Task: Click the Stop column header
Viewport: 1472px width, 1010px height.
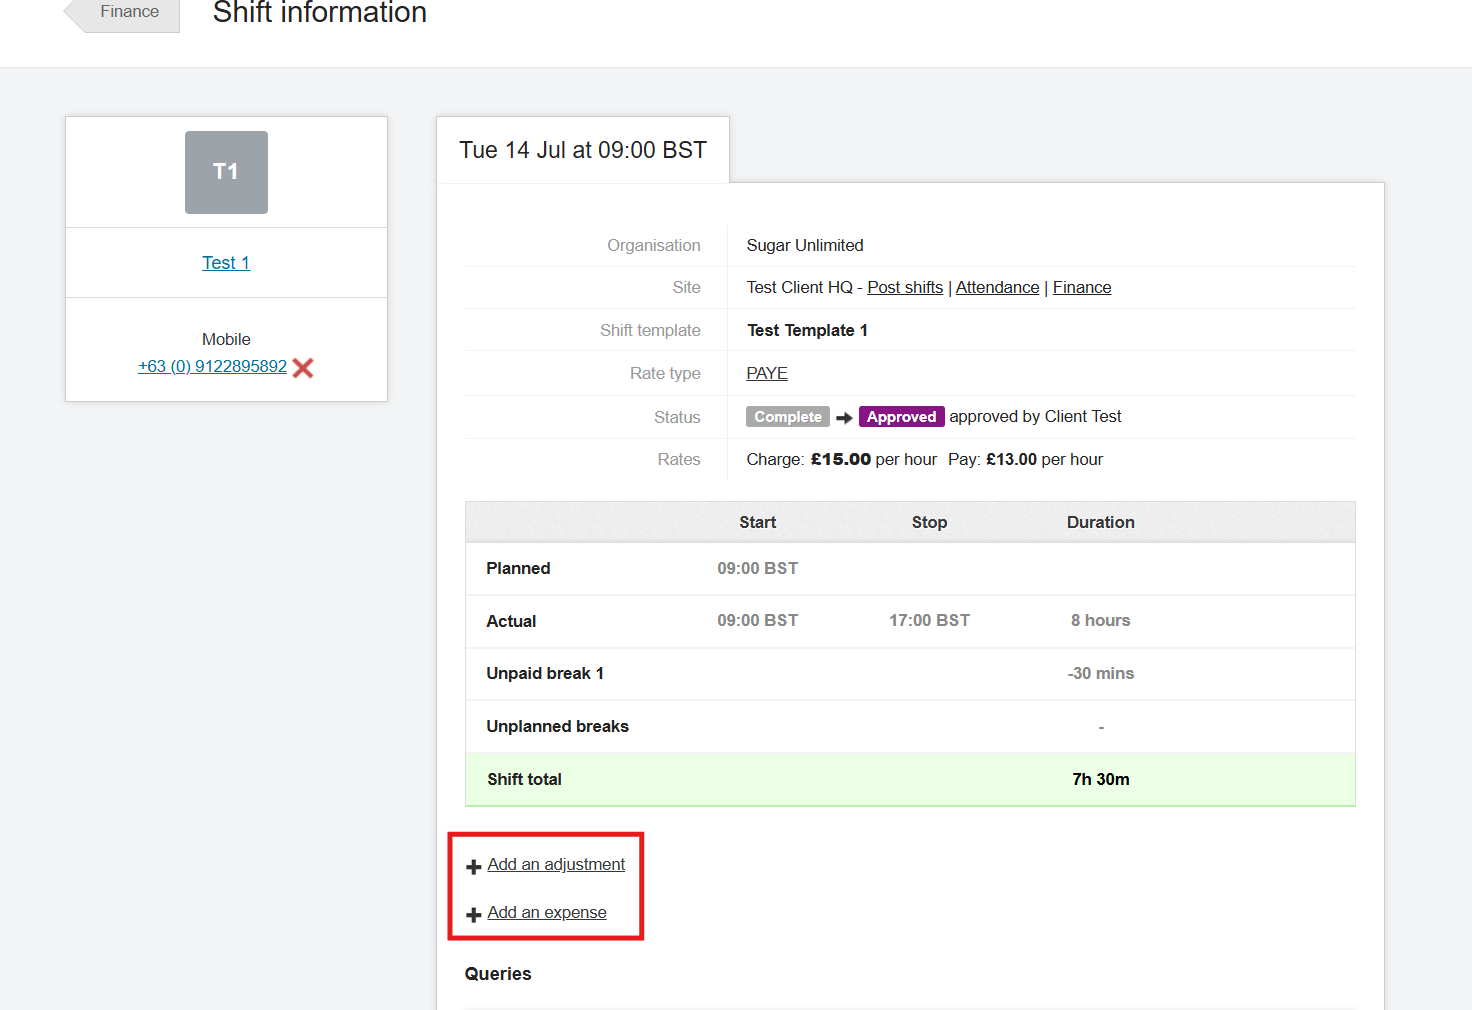Action: coord(929,522)
